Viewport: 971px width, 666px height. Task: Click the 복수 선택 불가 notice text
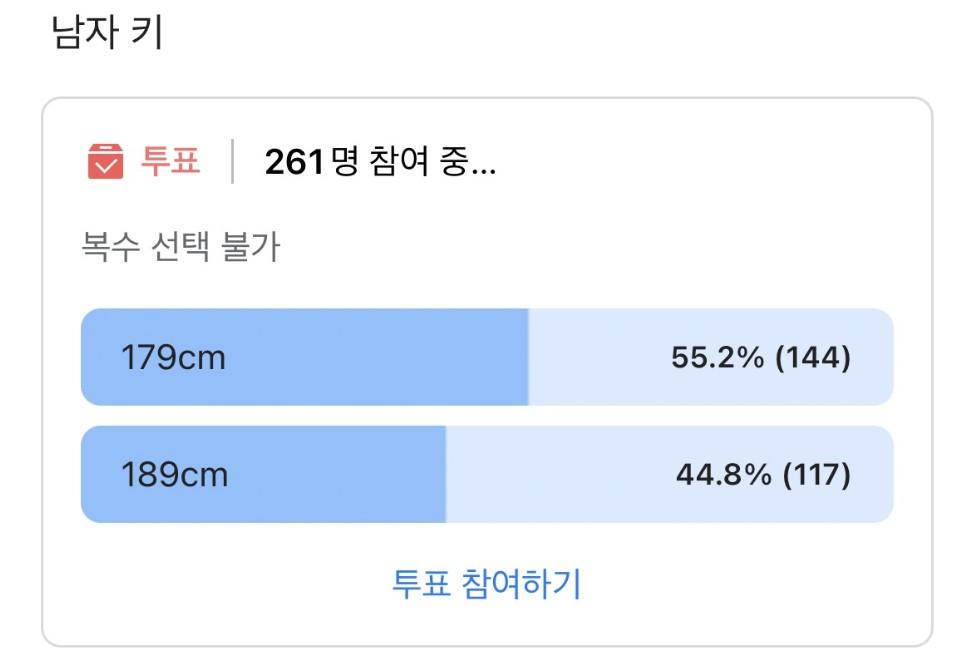point(181,246)
